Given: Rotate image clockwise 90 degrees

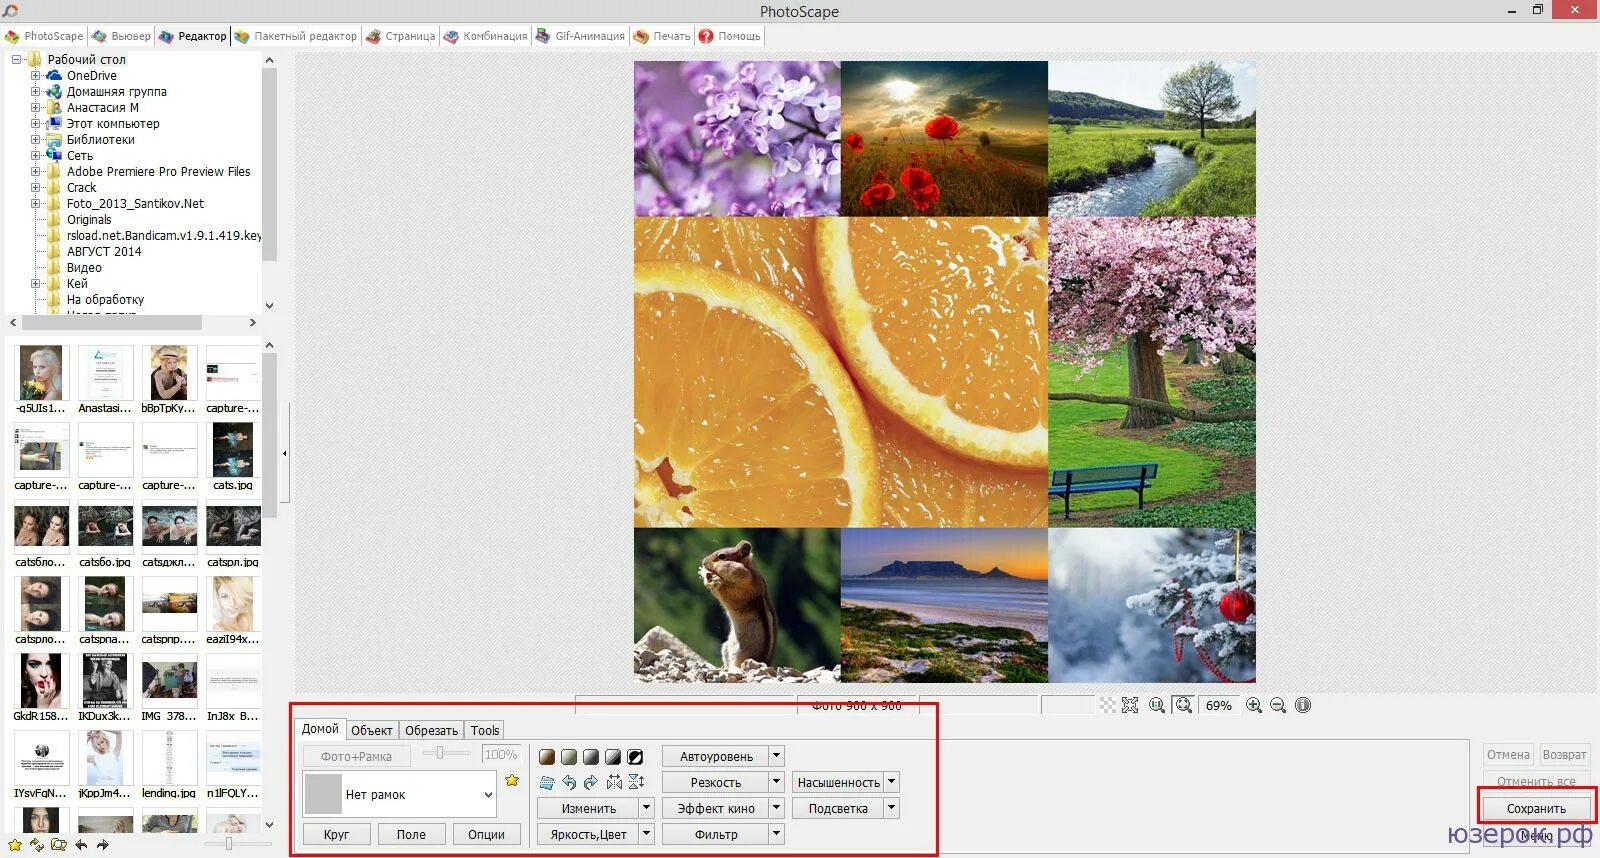Looking at the screenshot, I should (x=591, y=782).
